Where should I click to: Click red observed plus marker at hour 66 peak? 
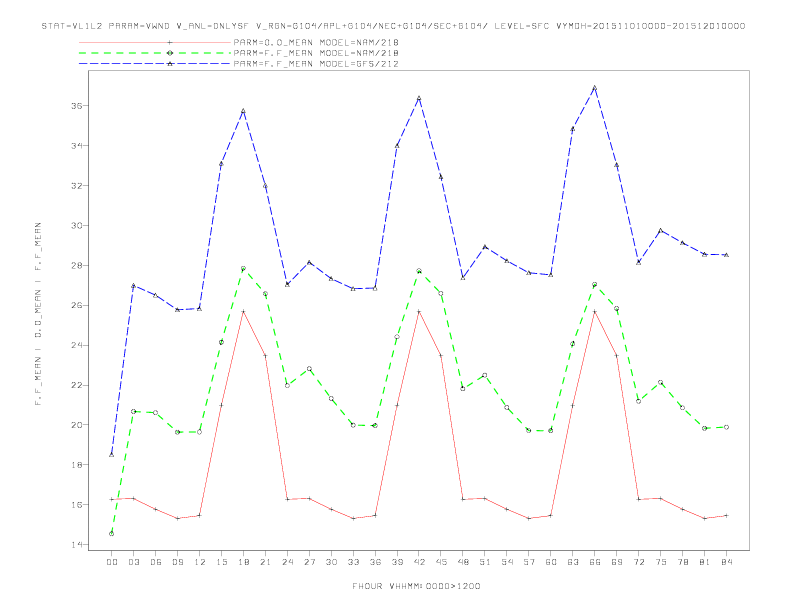[x=595, y=312]
